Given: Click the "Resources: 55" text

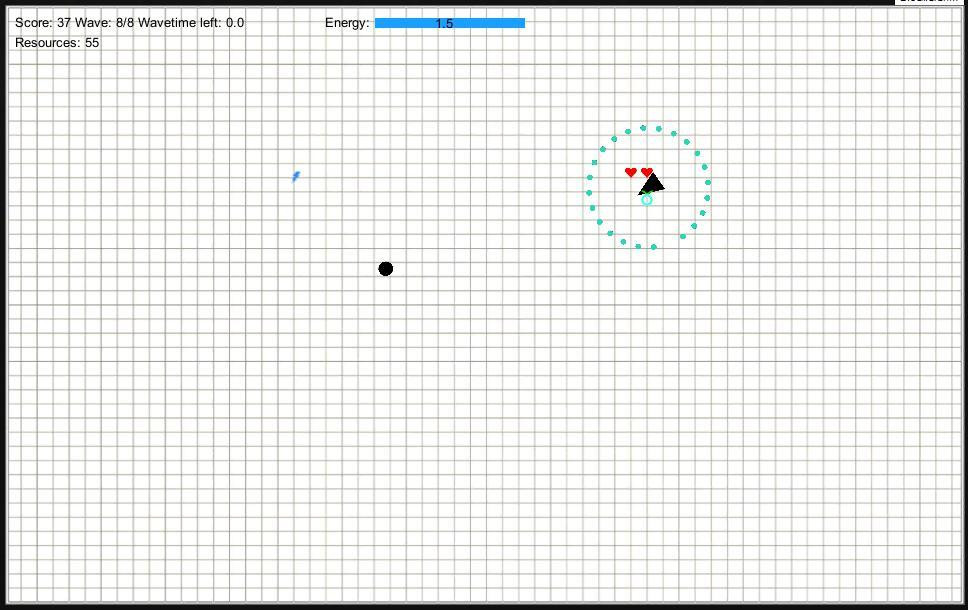Looking at the screenshot, I should click(57, 43).
